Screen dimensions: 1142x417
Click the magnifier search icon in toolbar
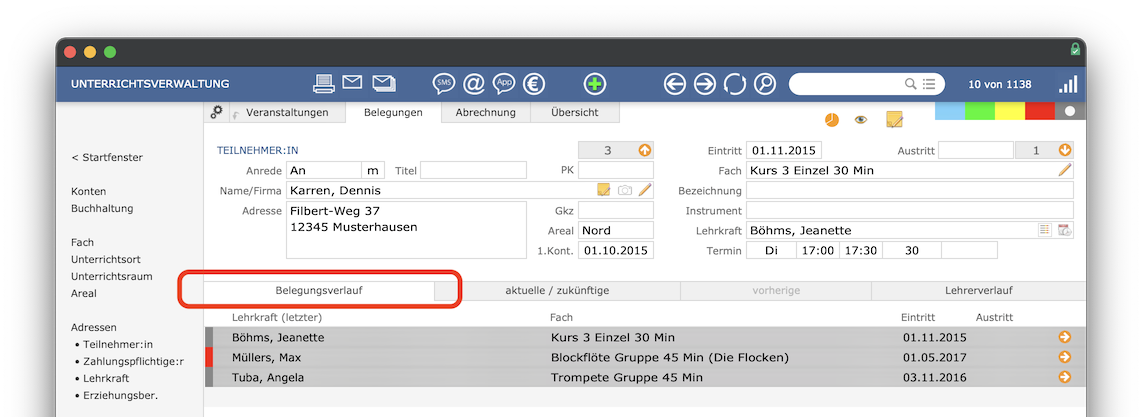coord(765,84)
